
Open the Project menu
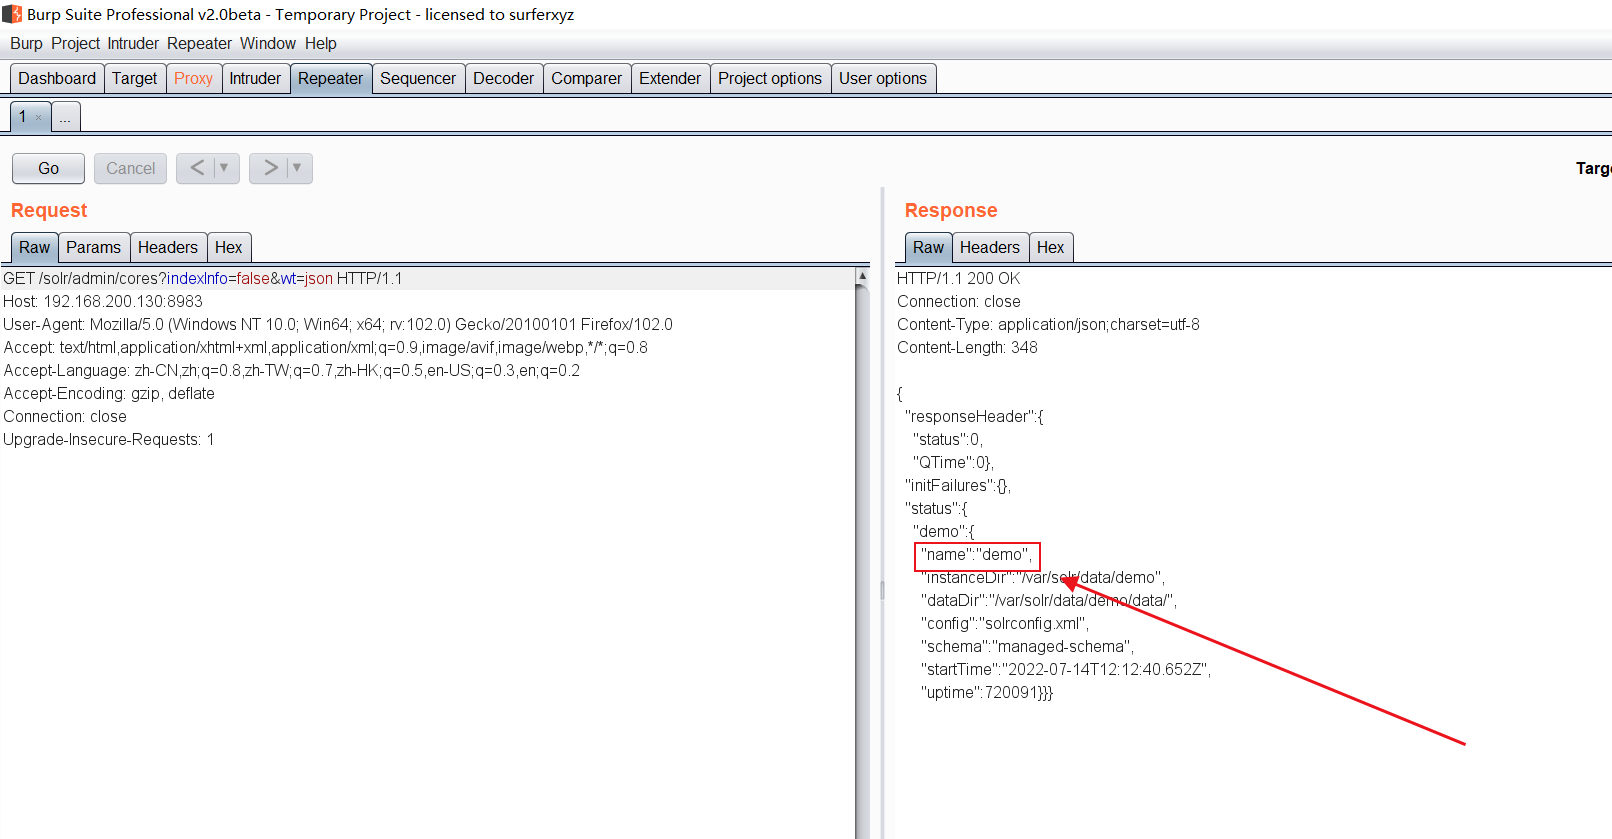(76, 43)
